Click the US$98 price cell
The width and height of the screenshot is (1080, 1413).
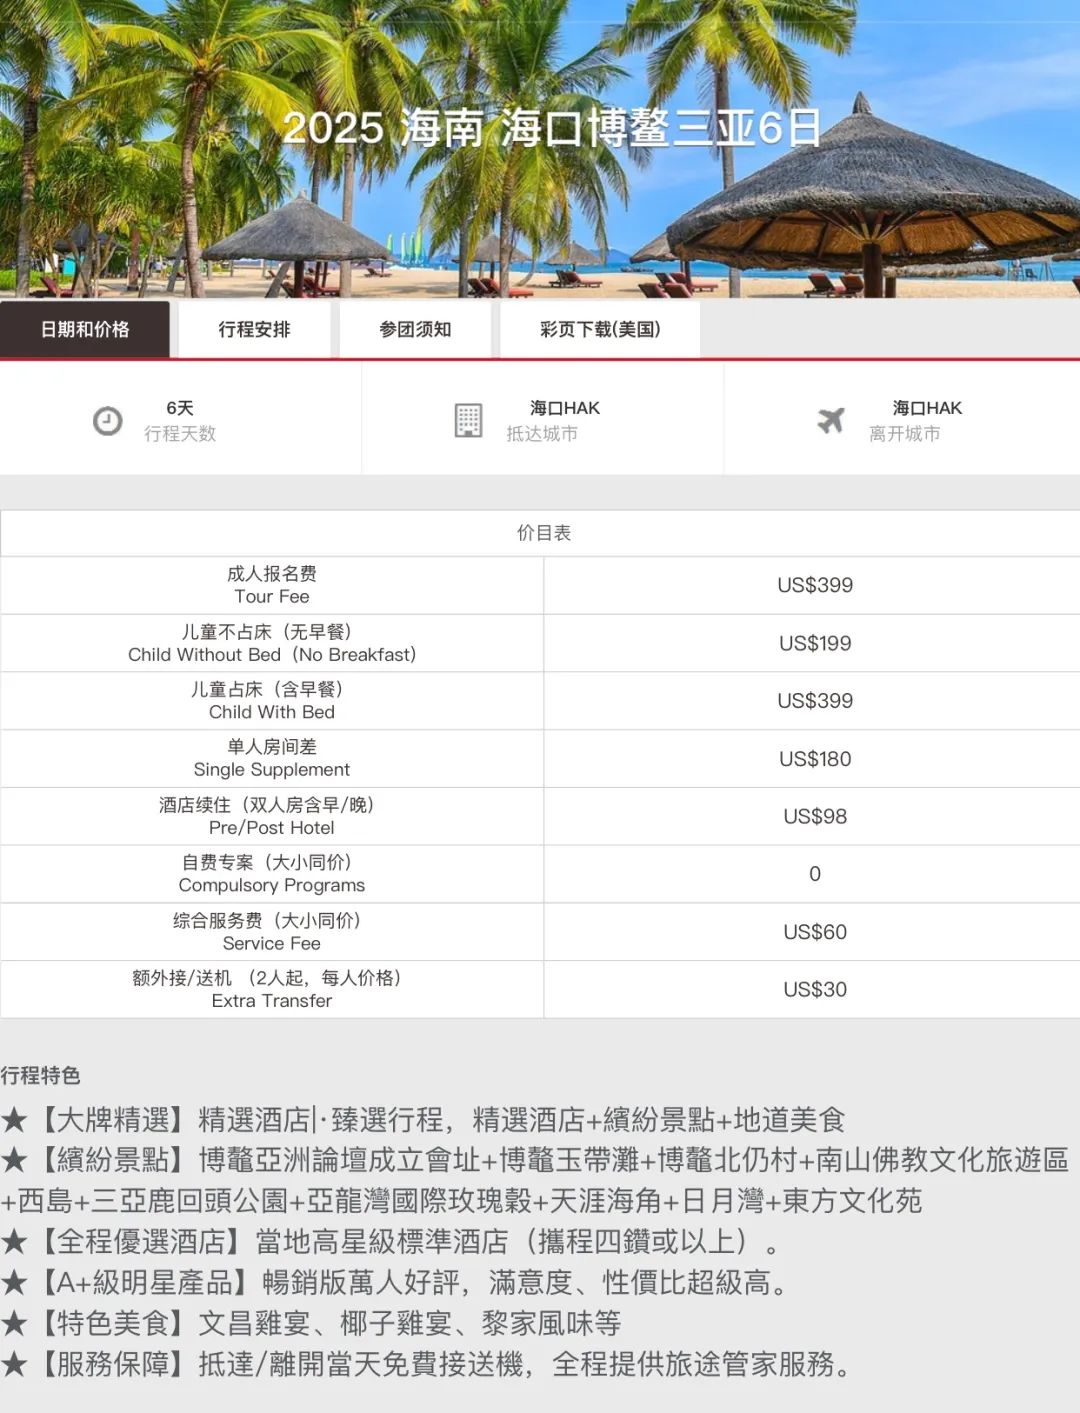[815, 816]
